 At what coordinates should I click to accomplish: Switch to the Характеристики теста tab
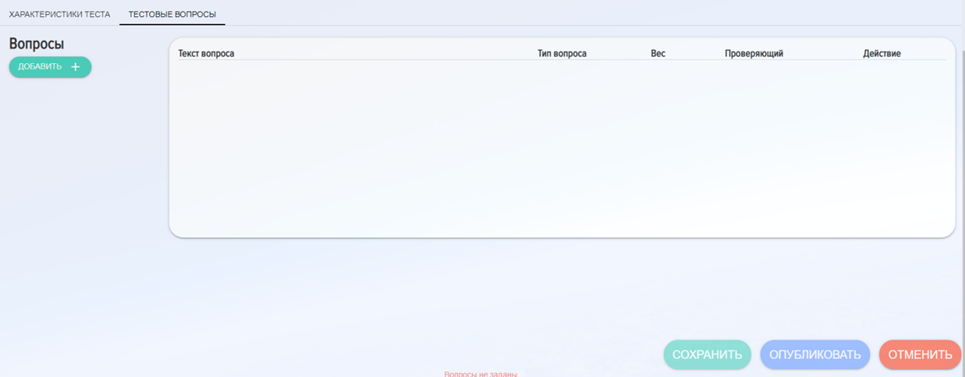click(x=60, y=14)
